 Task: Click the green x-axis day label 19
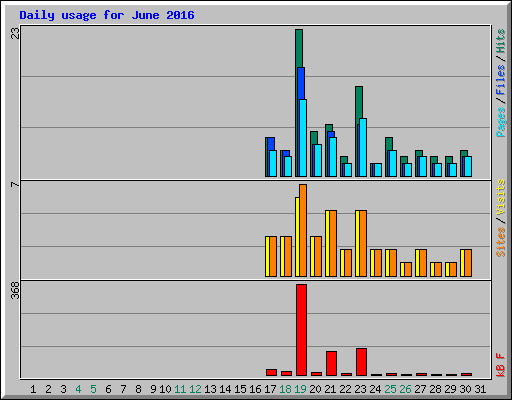click(300, 389)
